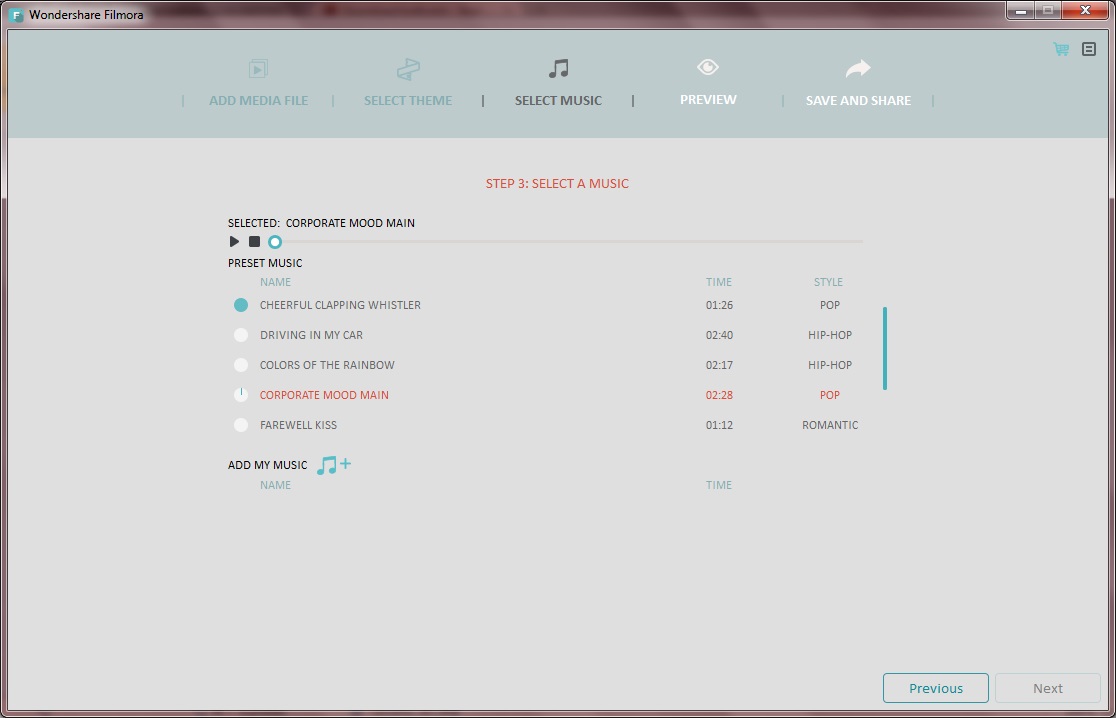Open the Select Theme step icon

408,69
